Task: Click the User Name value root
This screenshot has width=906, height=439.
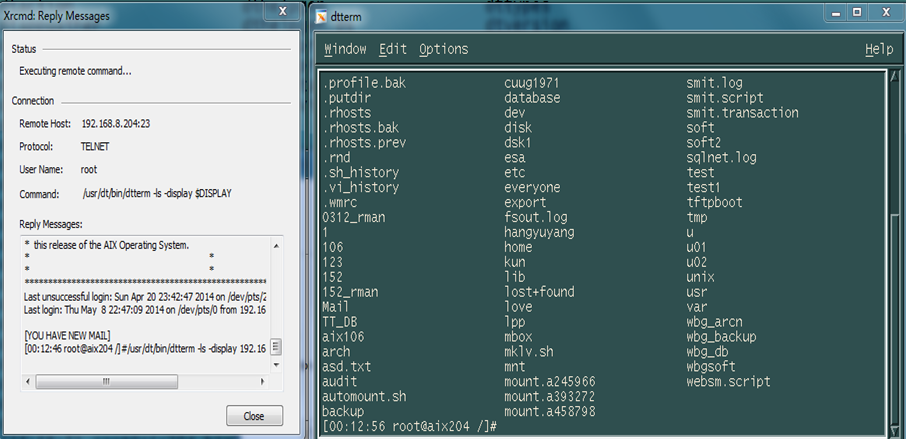Action: pyautogui.click(x=88, y=170)
